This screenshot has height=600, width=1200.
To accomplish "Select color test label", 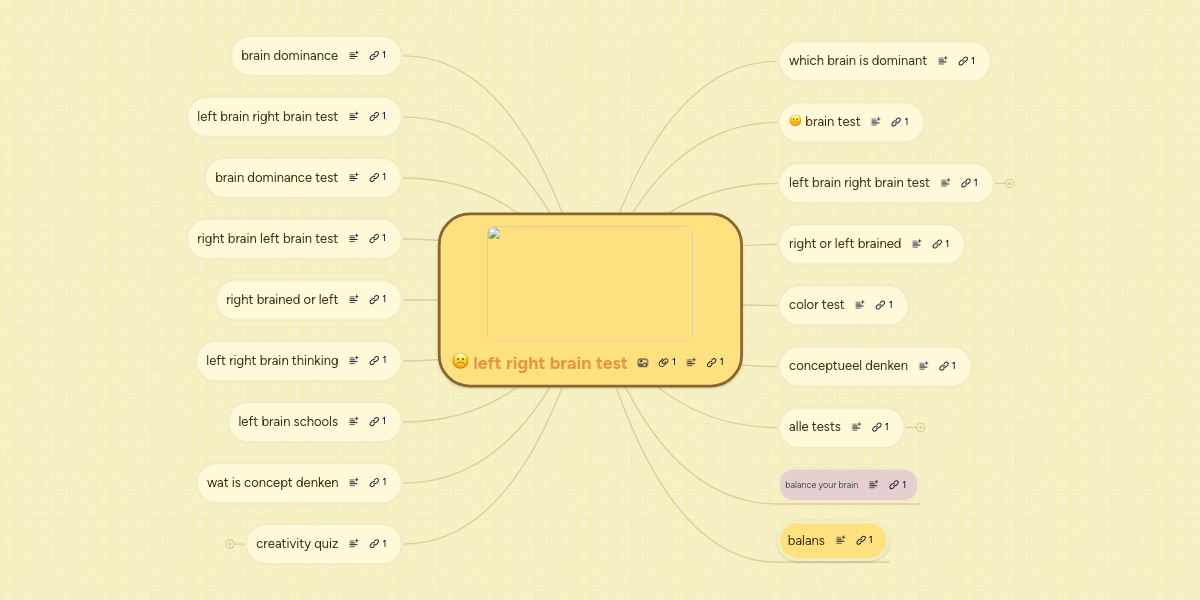I will point(817,305).
